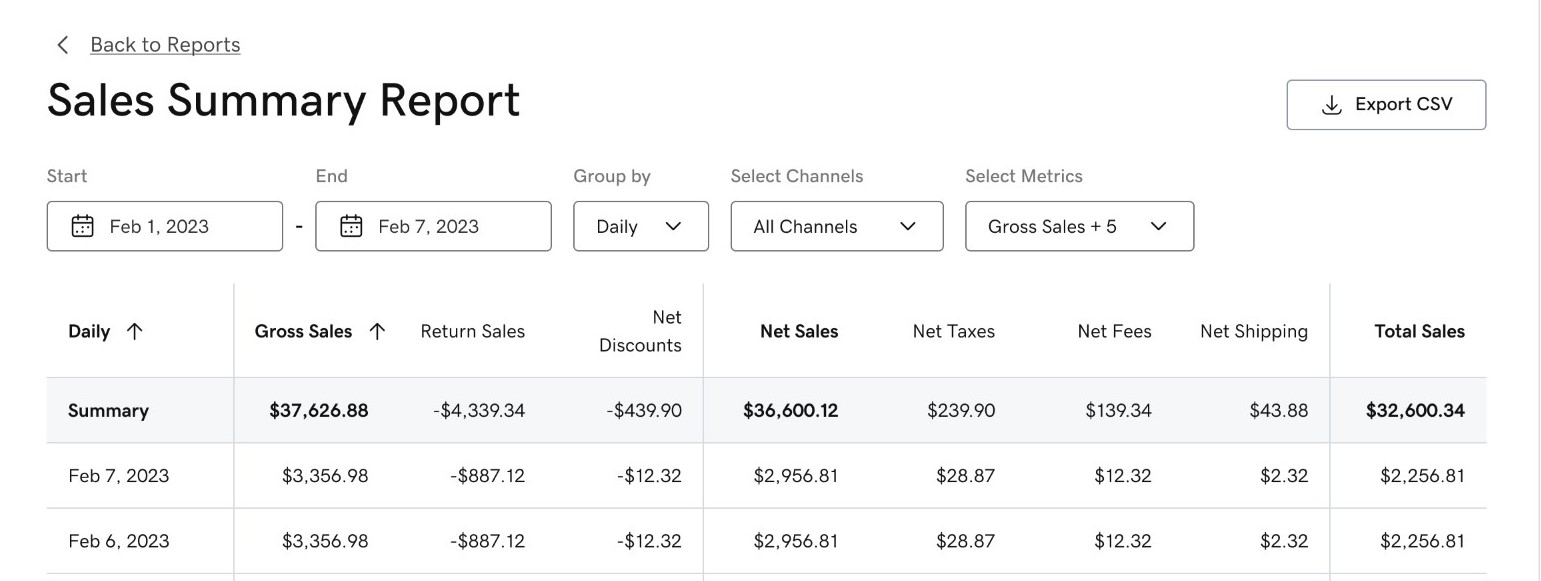Click the Net Taxes column header
Screen dimensions: 1541x581
(x=953, y=332)
